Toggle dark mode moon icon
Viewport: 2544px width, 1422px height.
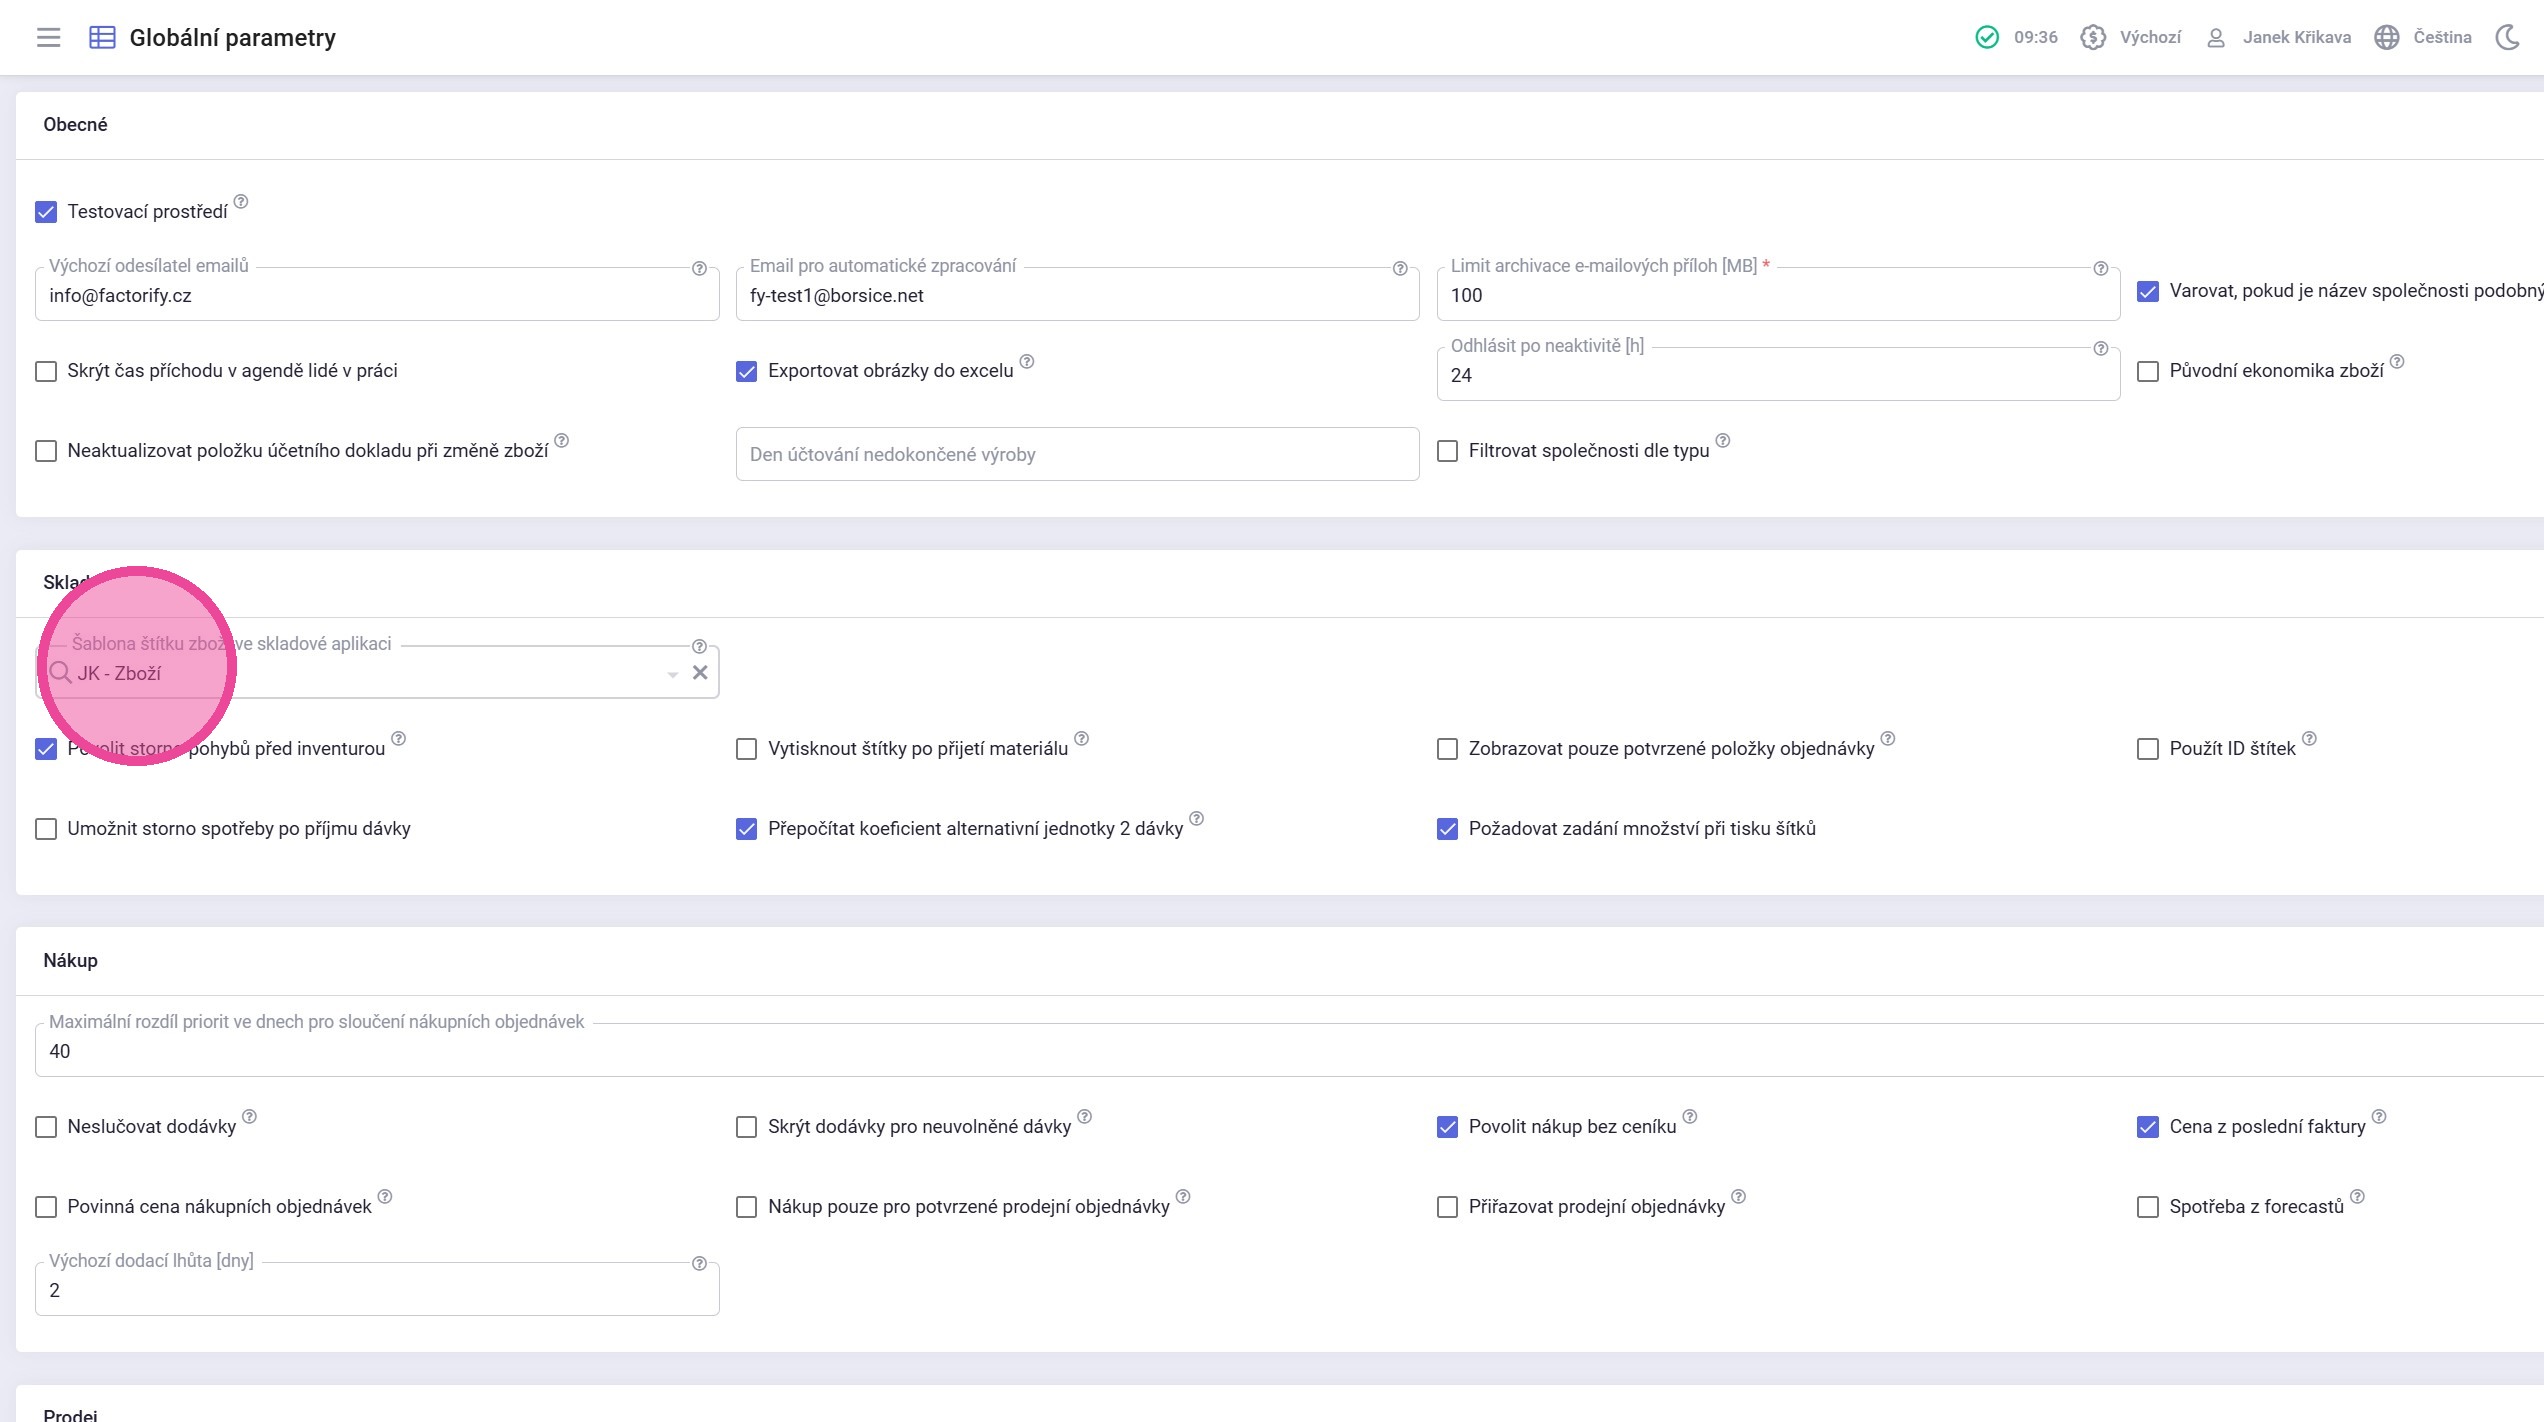(2507, 37)
